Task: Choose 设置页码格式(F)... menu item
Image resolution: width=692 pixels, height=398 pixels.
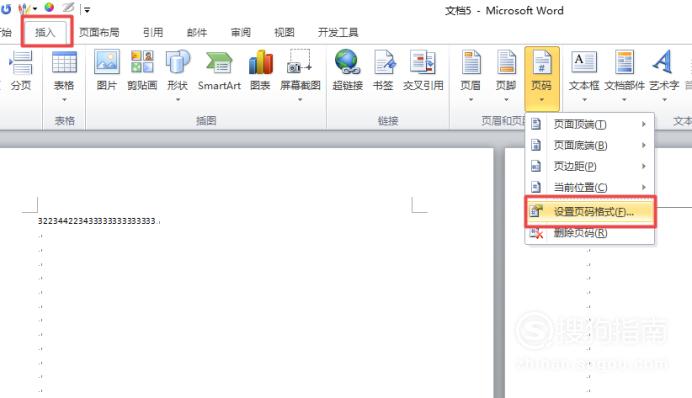Action: (x=590, y=212)
